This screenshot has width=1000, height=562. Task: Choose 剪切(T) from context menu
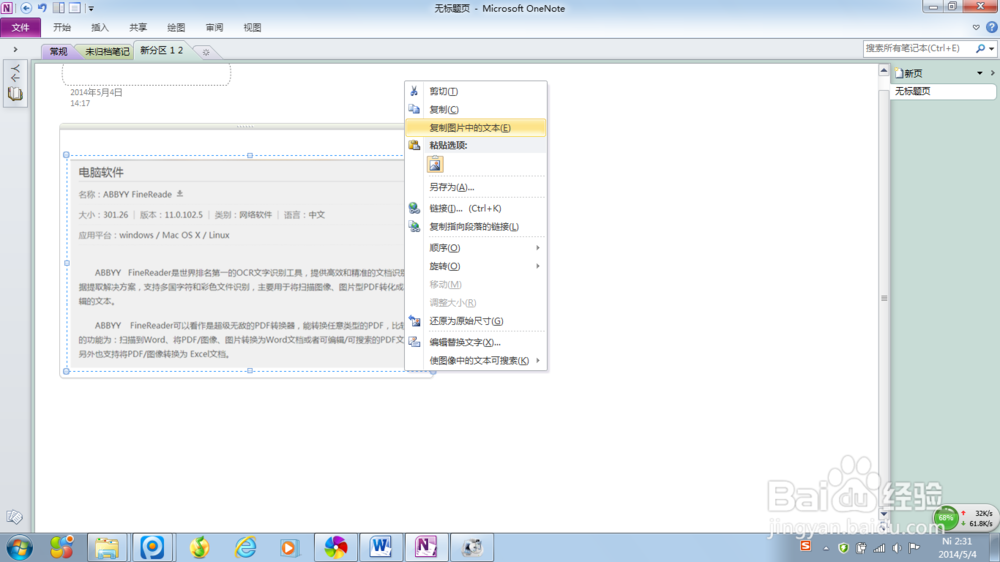(x=476, y=91)
